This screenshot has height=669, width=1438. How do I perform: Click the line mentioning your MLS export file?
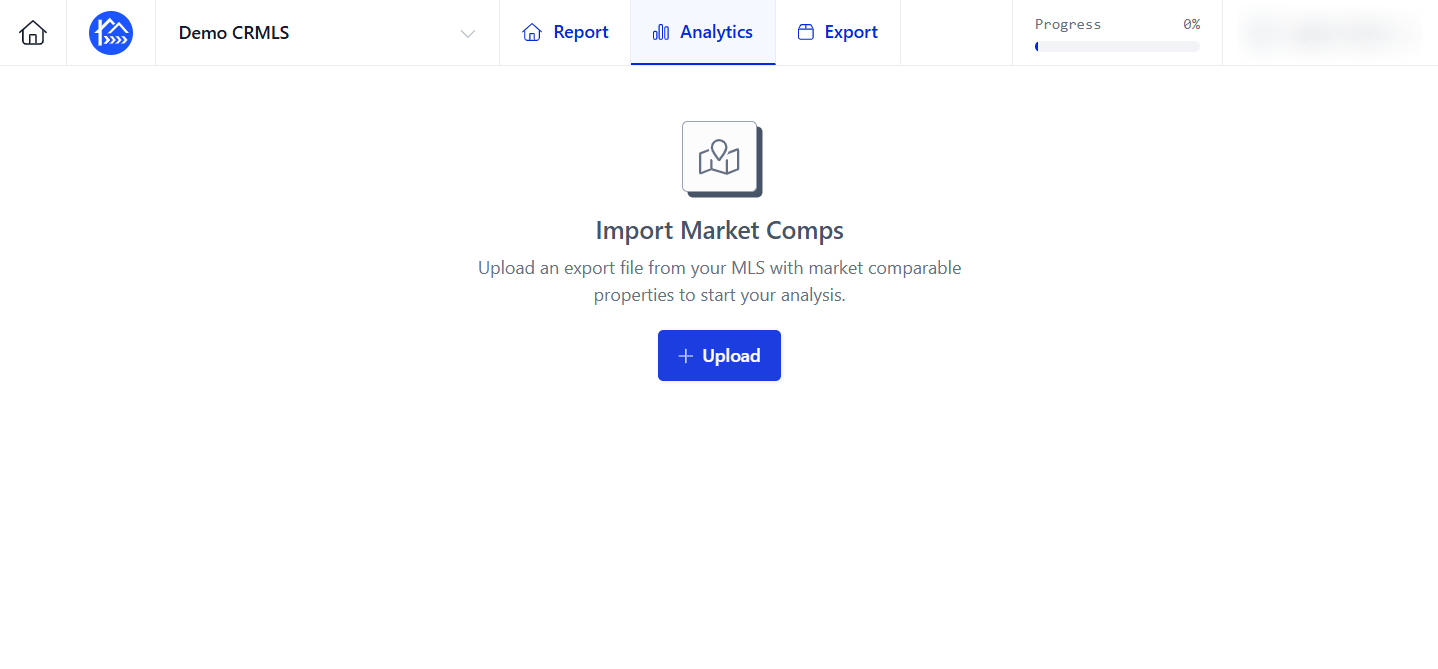[720, 268]
